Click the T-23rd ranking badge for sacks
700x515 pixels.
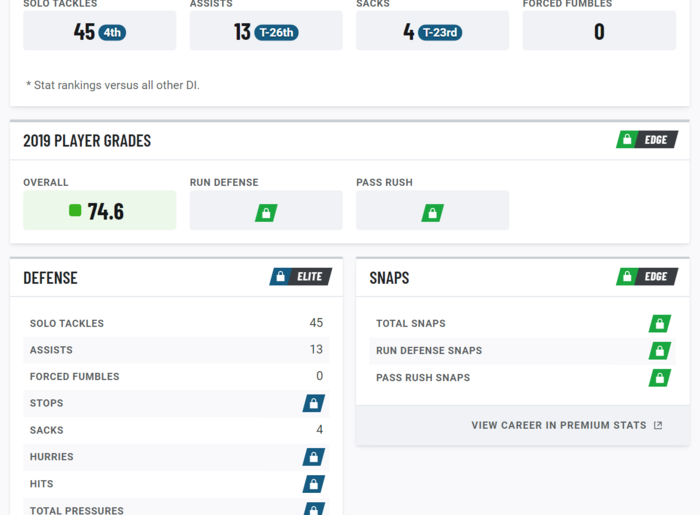pyautogui.click(x=440, y=33)
